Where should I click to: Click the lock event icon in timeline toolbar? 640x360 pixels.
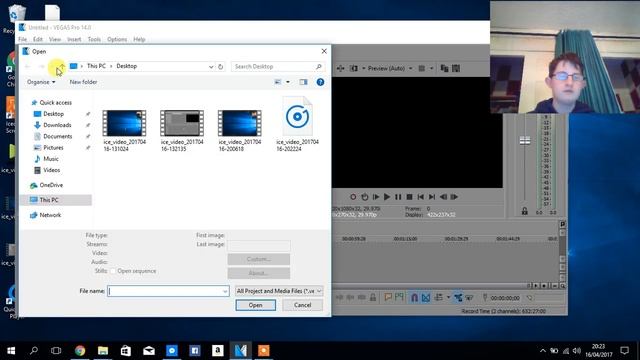pos(373,298)
